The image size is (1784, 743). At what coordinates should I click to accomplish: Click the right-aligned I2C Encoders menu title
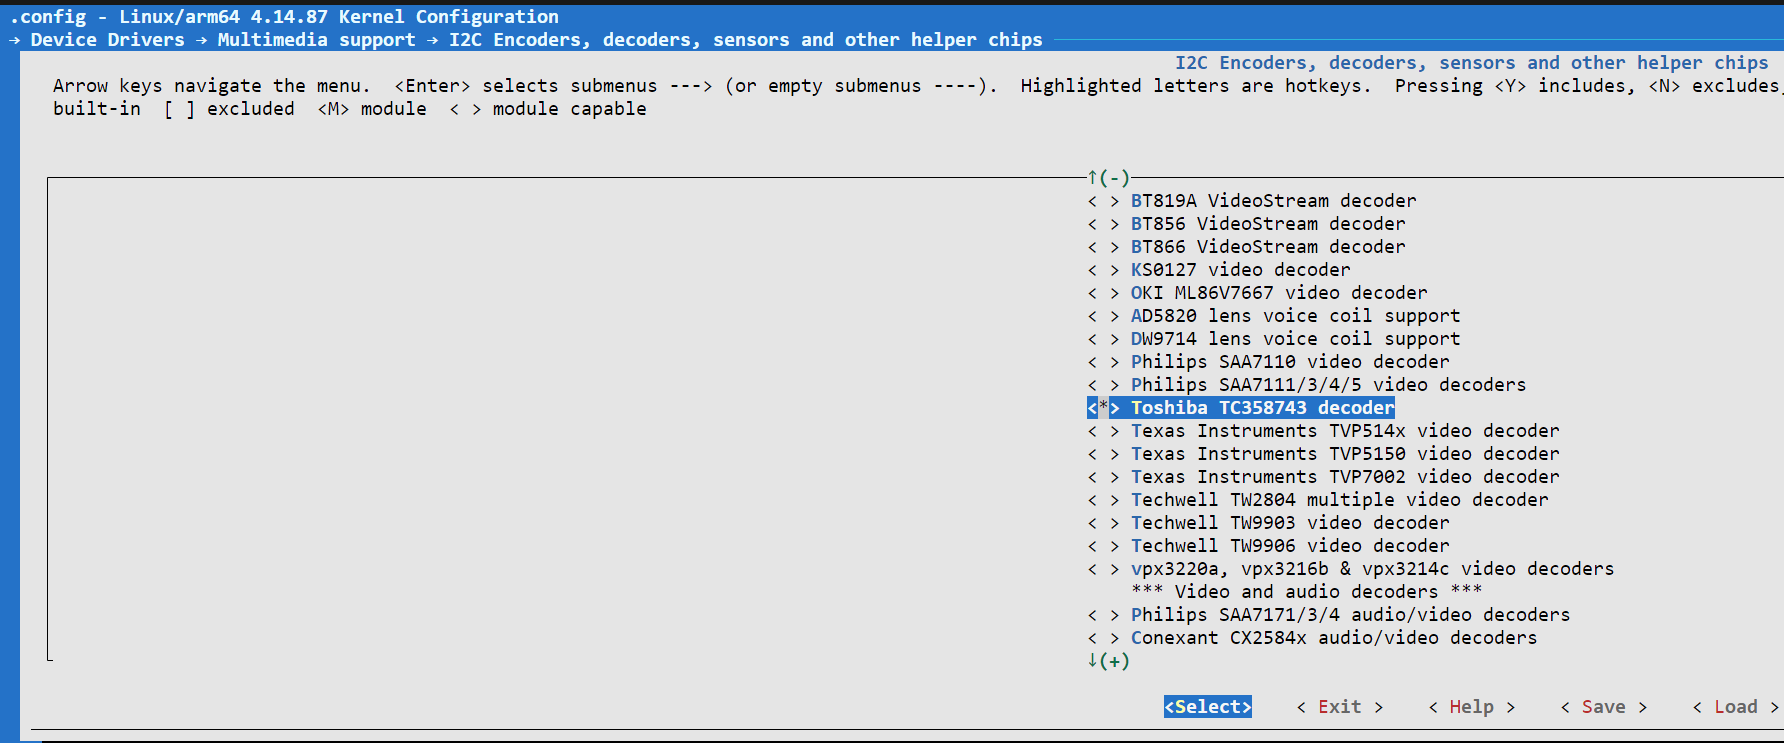1472,63
